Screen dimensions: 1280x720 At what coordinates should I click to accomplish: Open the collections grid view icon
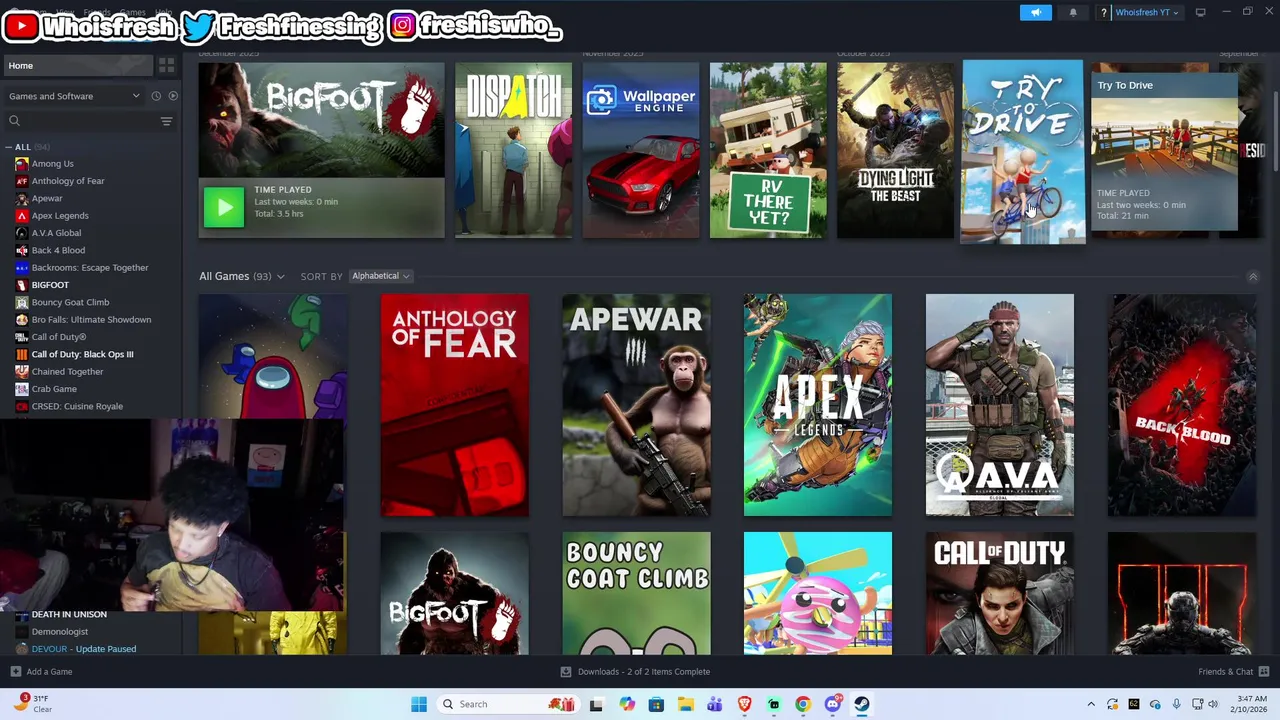(167, 65)
